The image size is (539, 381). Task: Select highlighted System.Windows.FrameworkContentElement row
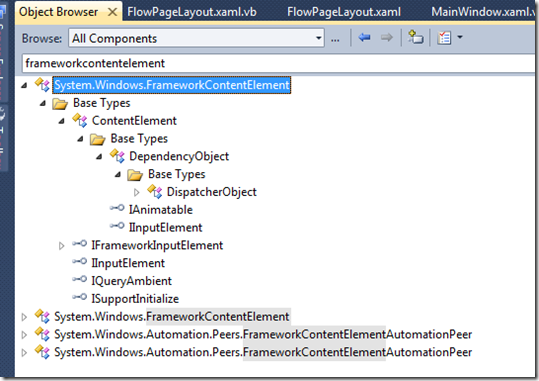click(x=172, y=85)
